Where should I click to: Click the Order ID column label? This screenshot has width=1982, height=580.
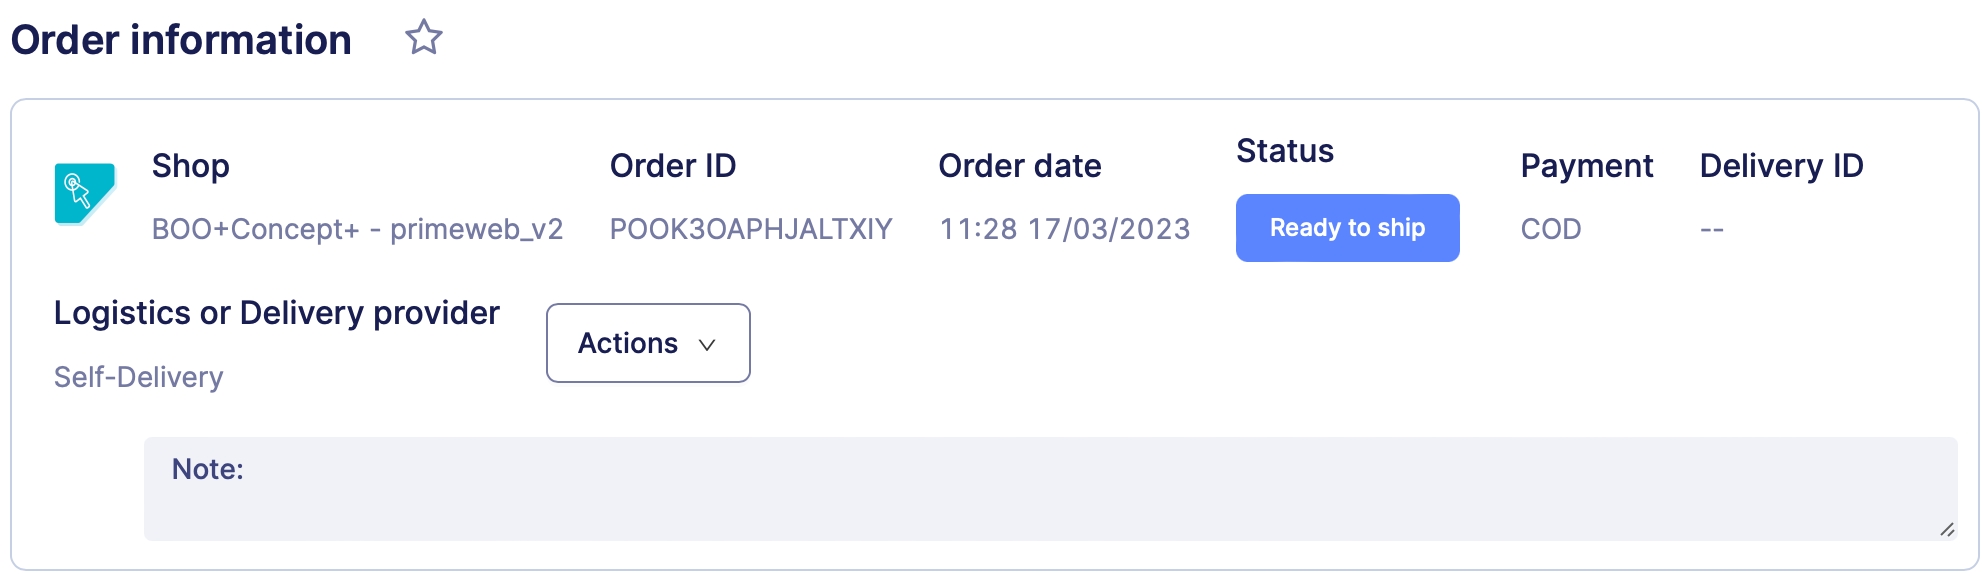672,166
